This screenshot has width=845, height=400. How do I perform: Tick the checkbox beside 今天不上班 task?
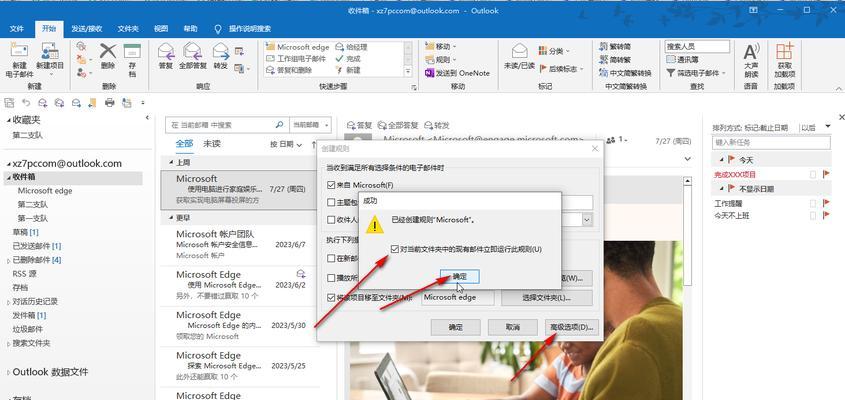812,216
